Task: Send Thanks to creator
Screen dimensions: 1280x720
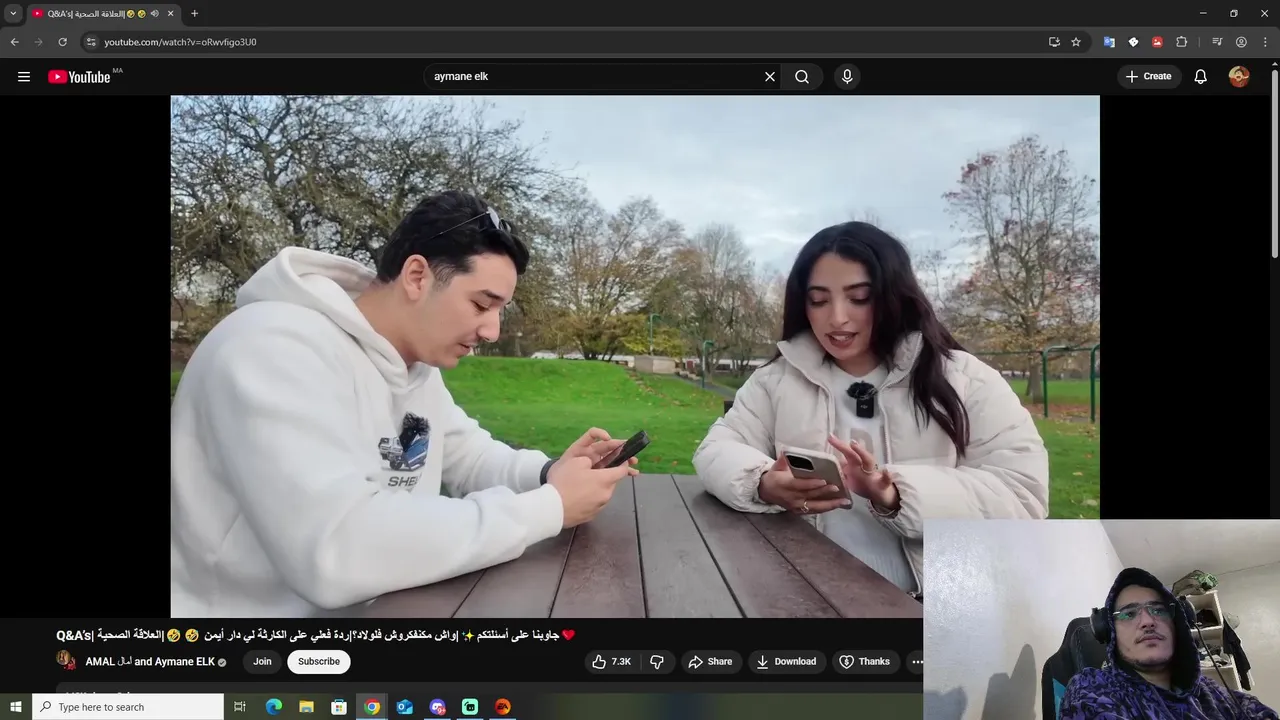Action: (865, 661)
